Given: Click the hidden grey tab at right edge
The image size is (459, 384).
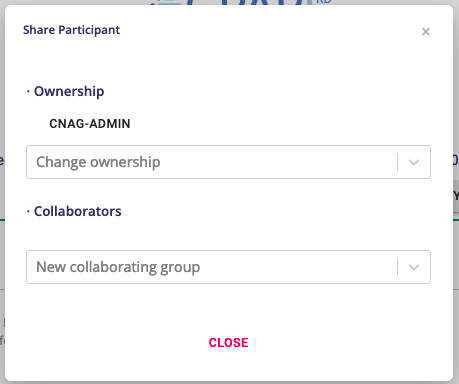Looking at the screenshot, I should point(456,196).
